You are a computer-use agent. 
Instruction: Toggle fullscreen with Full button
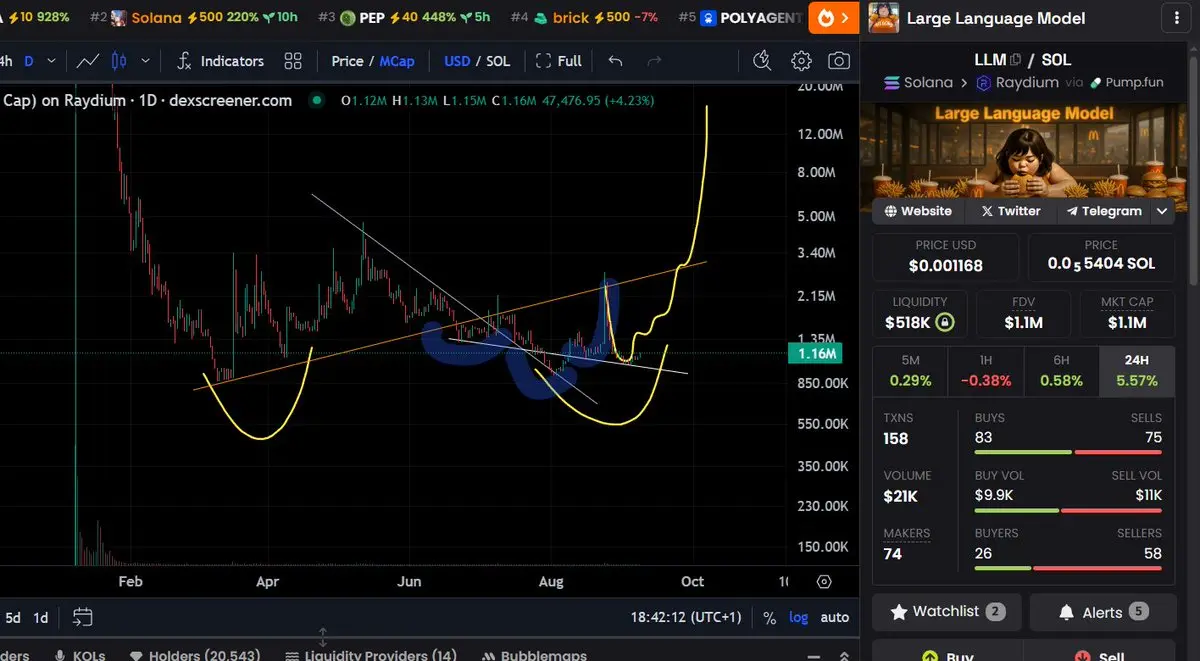pyautogui.click(x=559, y=61)
